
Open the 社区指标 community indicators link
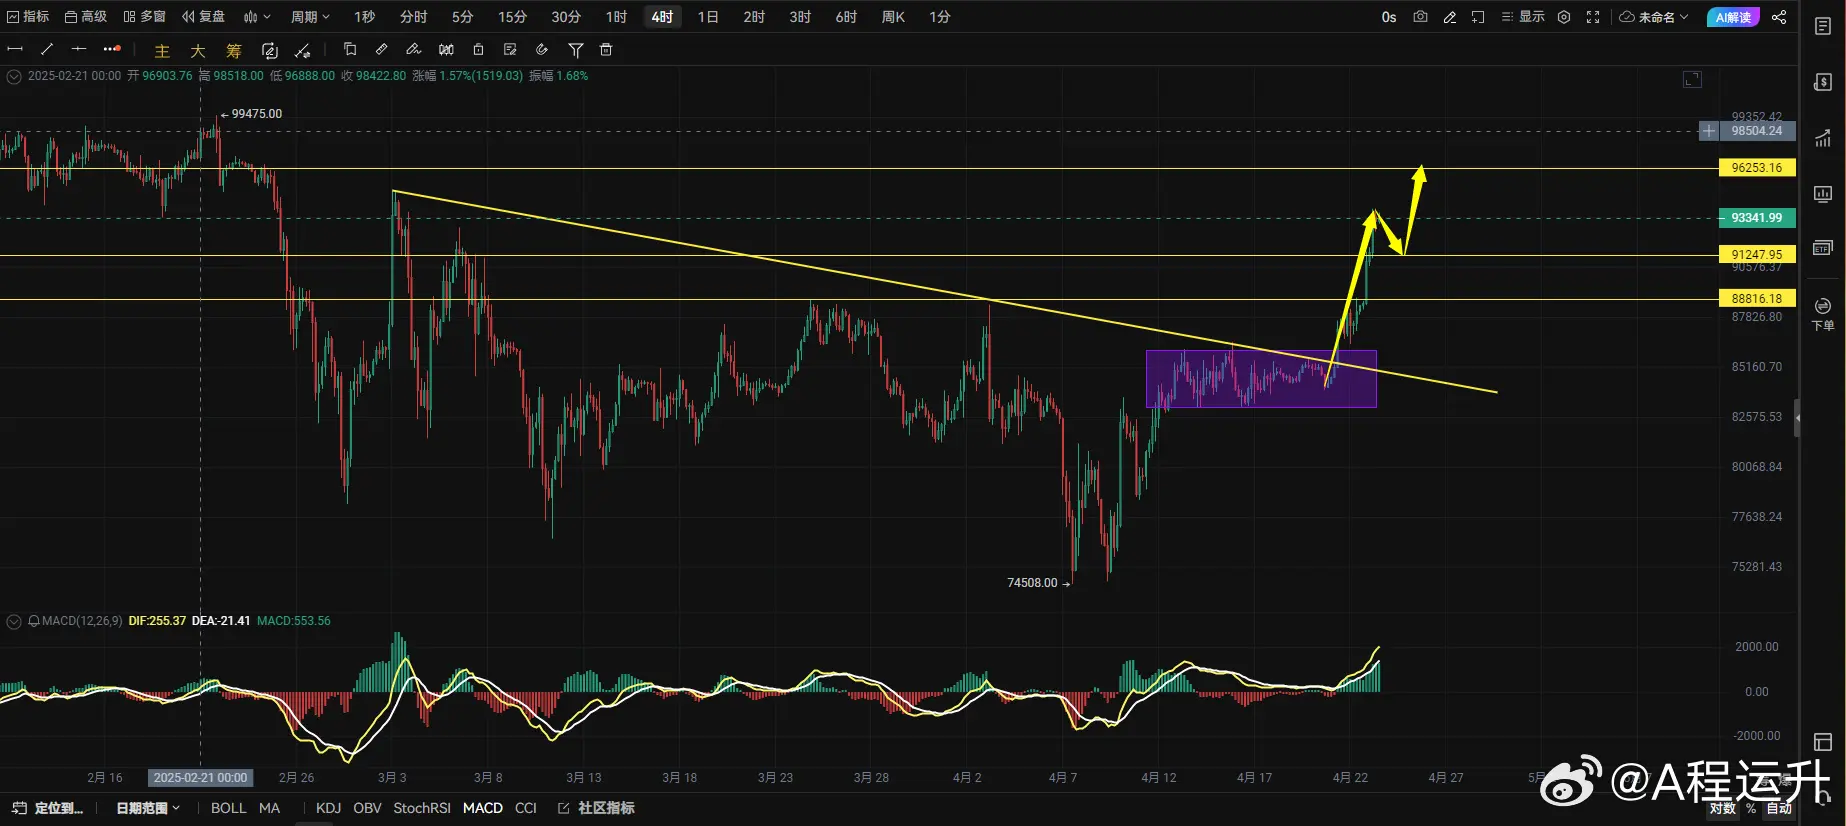point(597,808)
